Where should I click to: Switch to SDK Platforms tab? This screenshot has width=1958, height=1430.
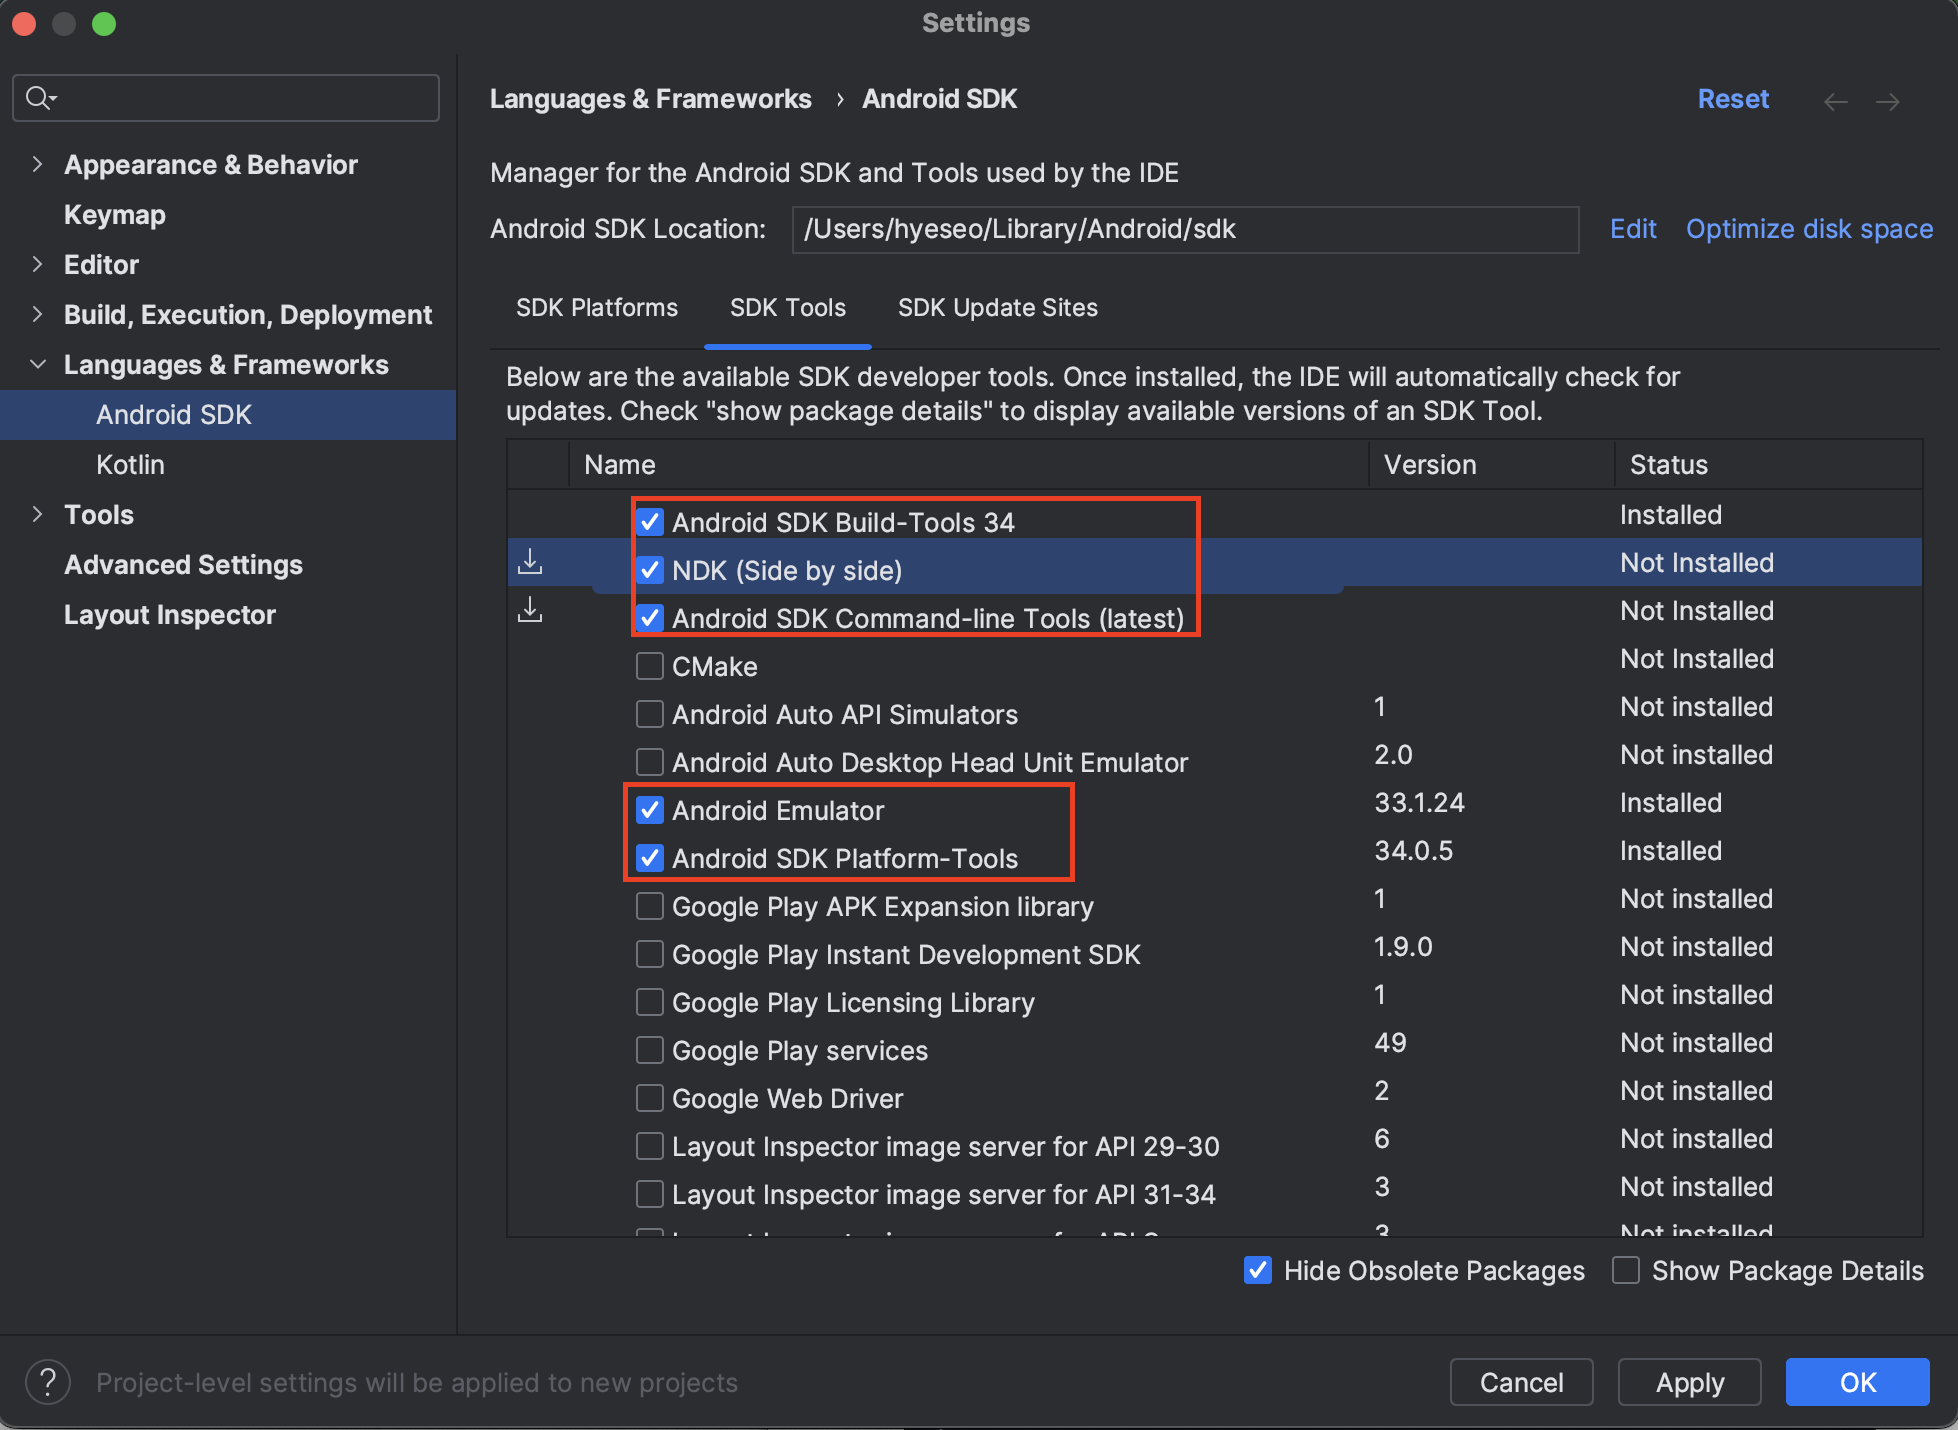coord(597,307)
